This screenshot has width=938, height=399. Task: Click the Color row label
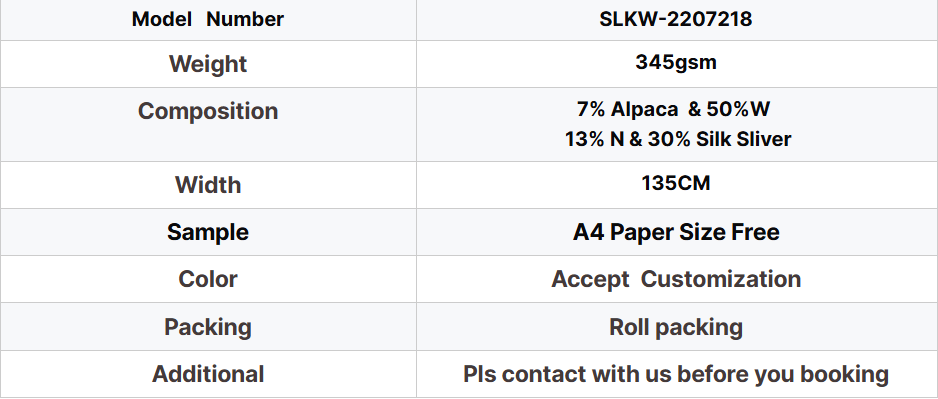pyautogui.click(x=208, y=279)
